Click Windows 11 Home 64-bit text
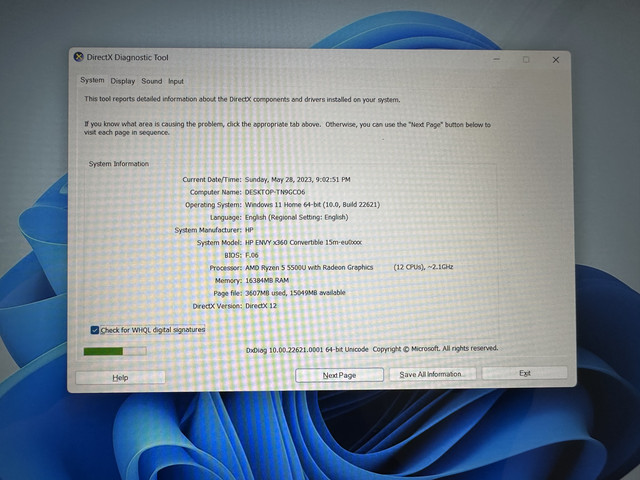Image resolution: width=640 pixels, height=480 pixels. pyautogui.click(x=312, y=204)
